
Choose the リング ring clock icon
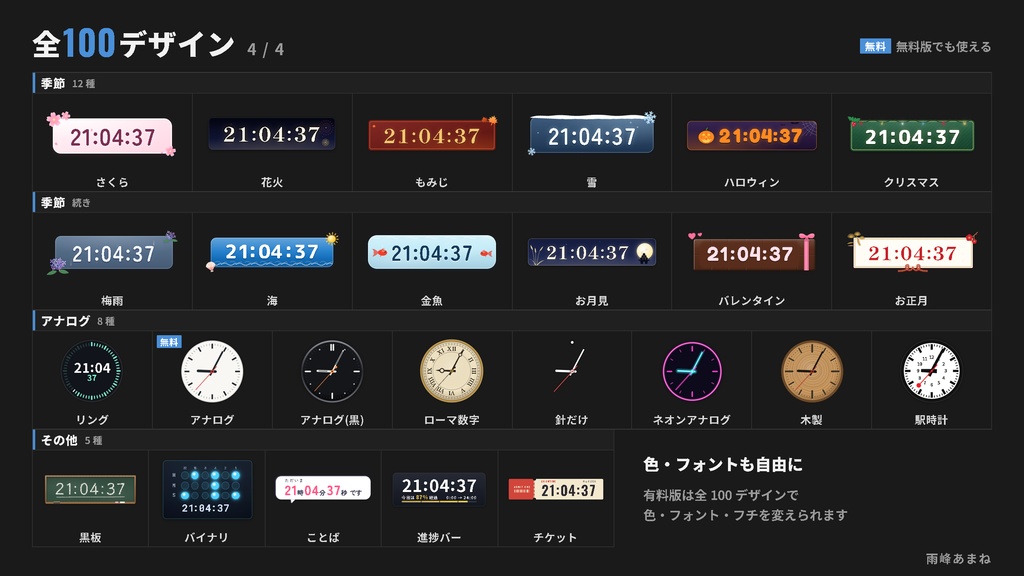pos(91,370)
